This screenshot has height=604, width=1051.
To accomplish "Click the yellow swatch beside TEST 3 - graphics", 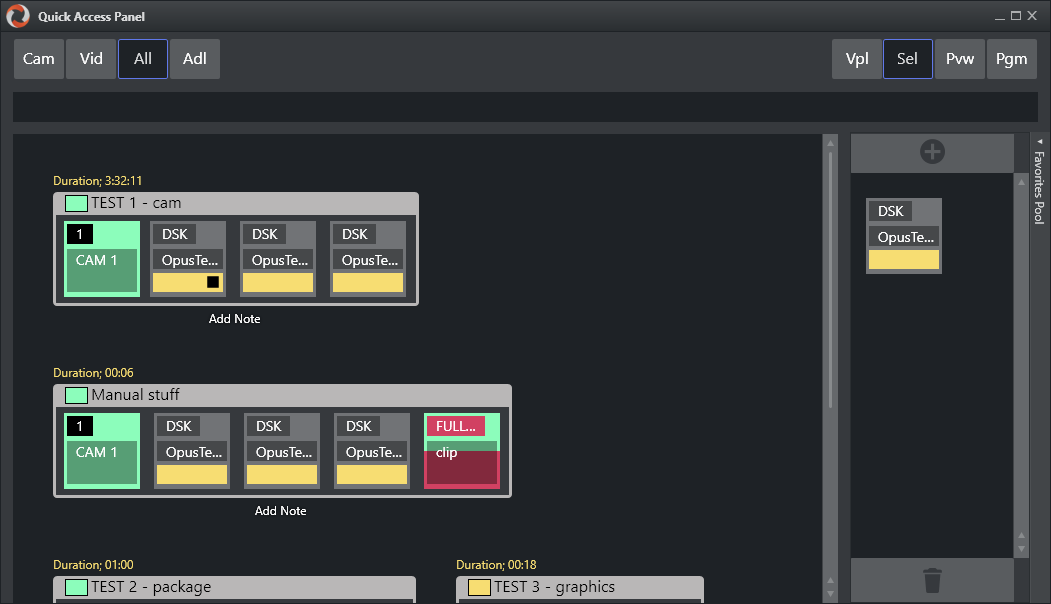I will pyautogui.click(x=479, y=587).
